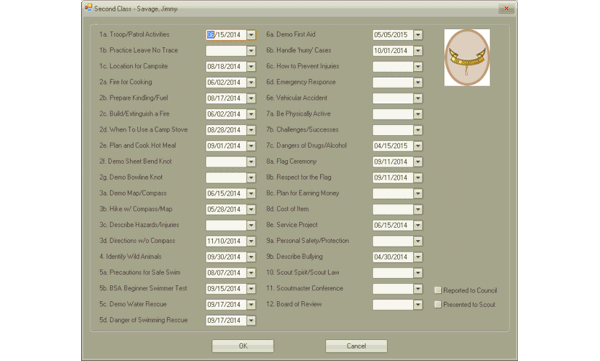
Task: Click the 09/30/2014 date for 4. Identify Wild Animals
Action: [226, 257]
